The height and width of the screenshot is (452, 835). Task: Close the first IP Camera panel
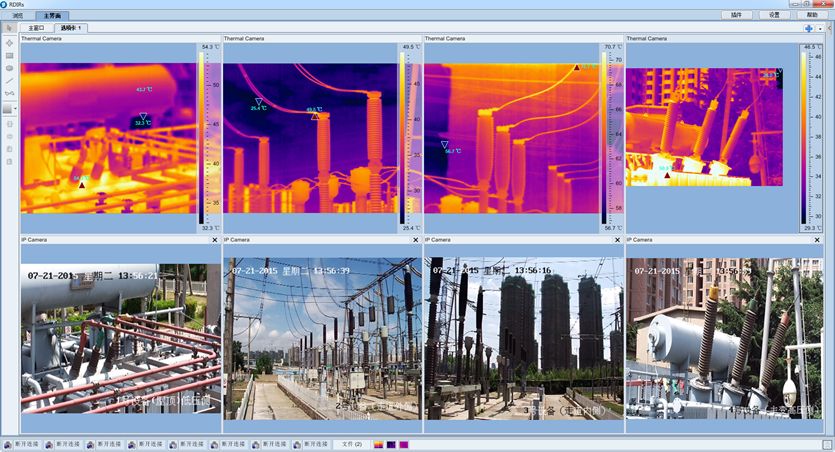pyautogui.click(x=214, y=240)
